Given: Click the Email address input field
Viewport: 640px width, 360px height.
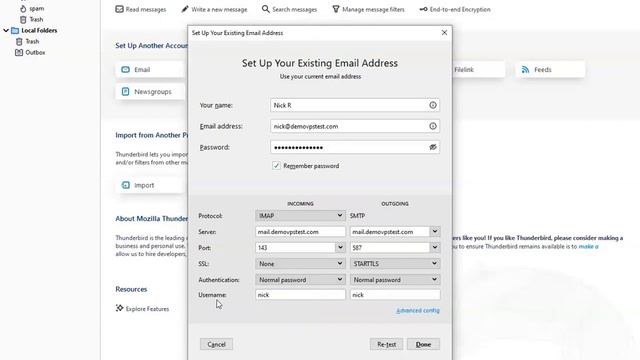Looking at the screenshot, I should tap(355, 126).
